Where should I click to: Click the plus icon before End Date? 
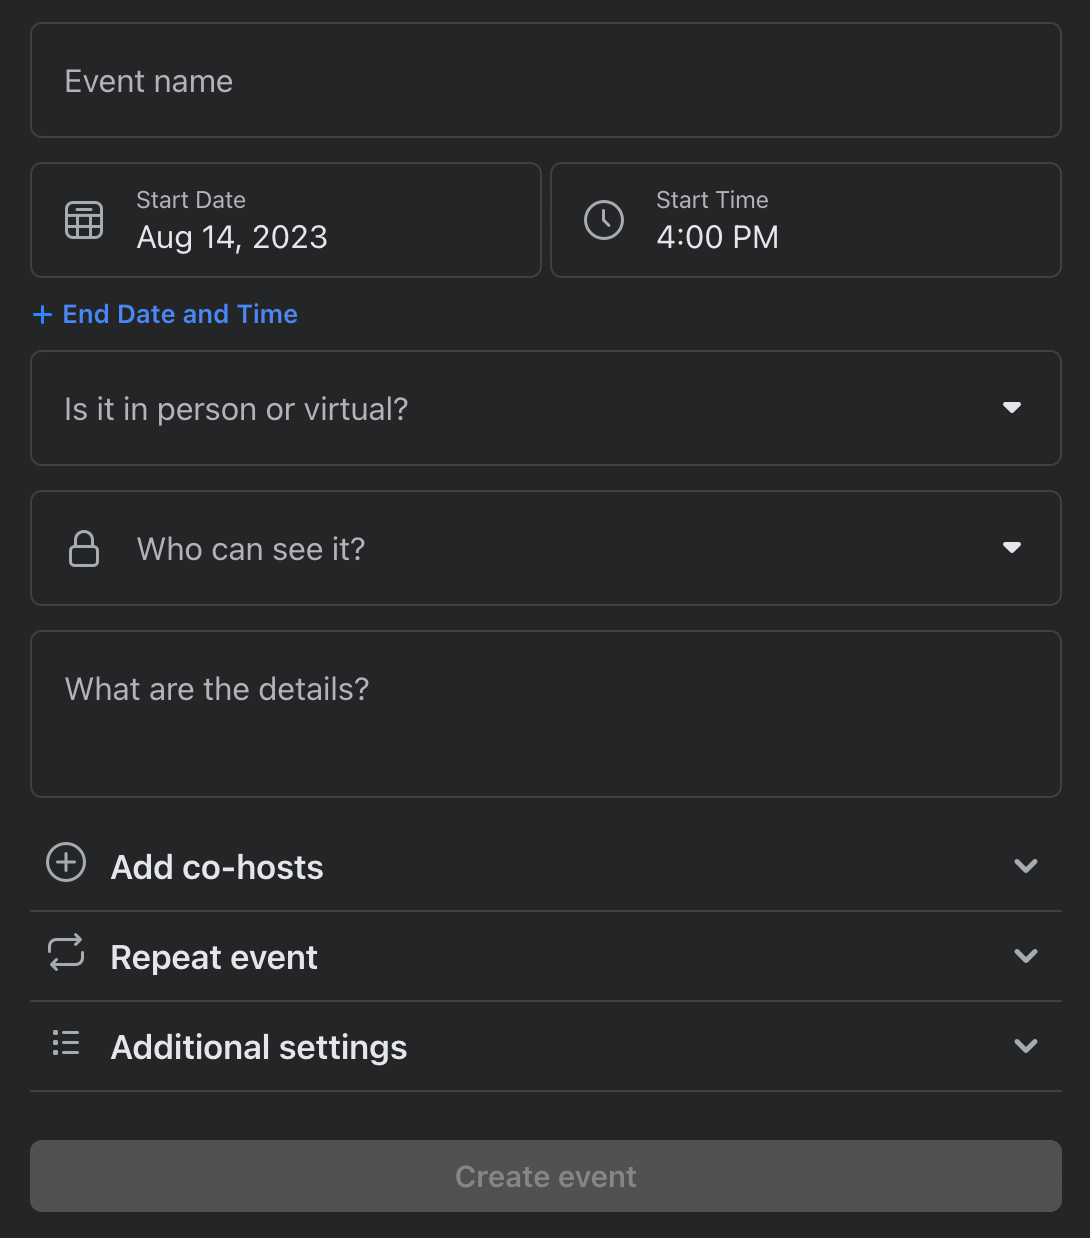pos(42,315)
